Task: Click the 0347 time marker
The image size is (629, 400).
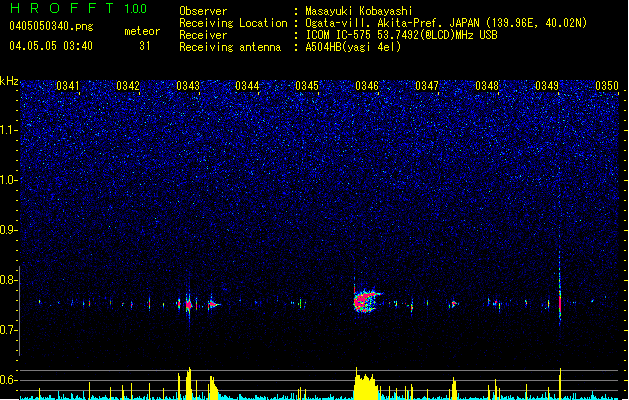Action: click(427, 85)
